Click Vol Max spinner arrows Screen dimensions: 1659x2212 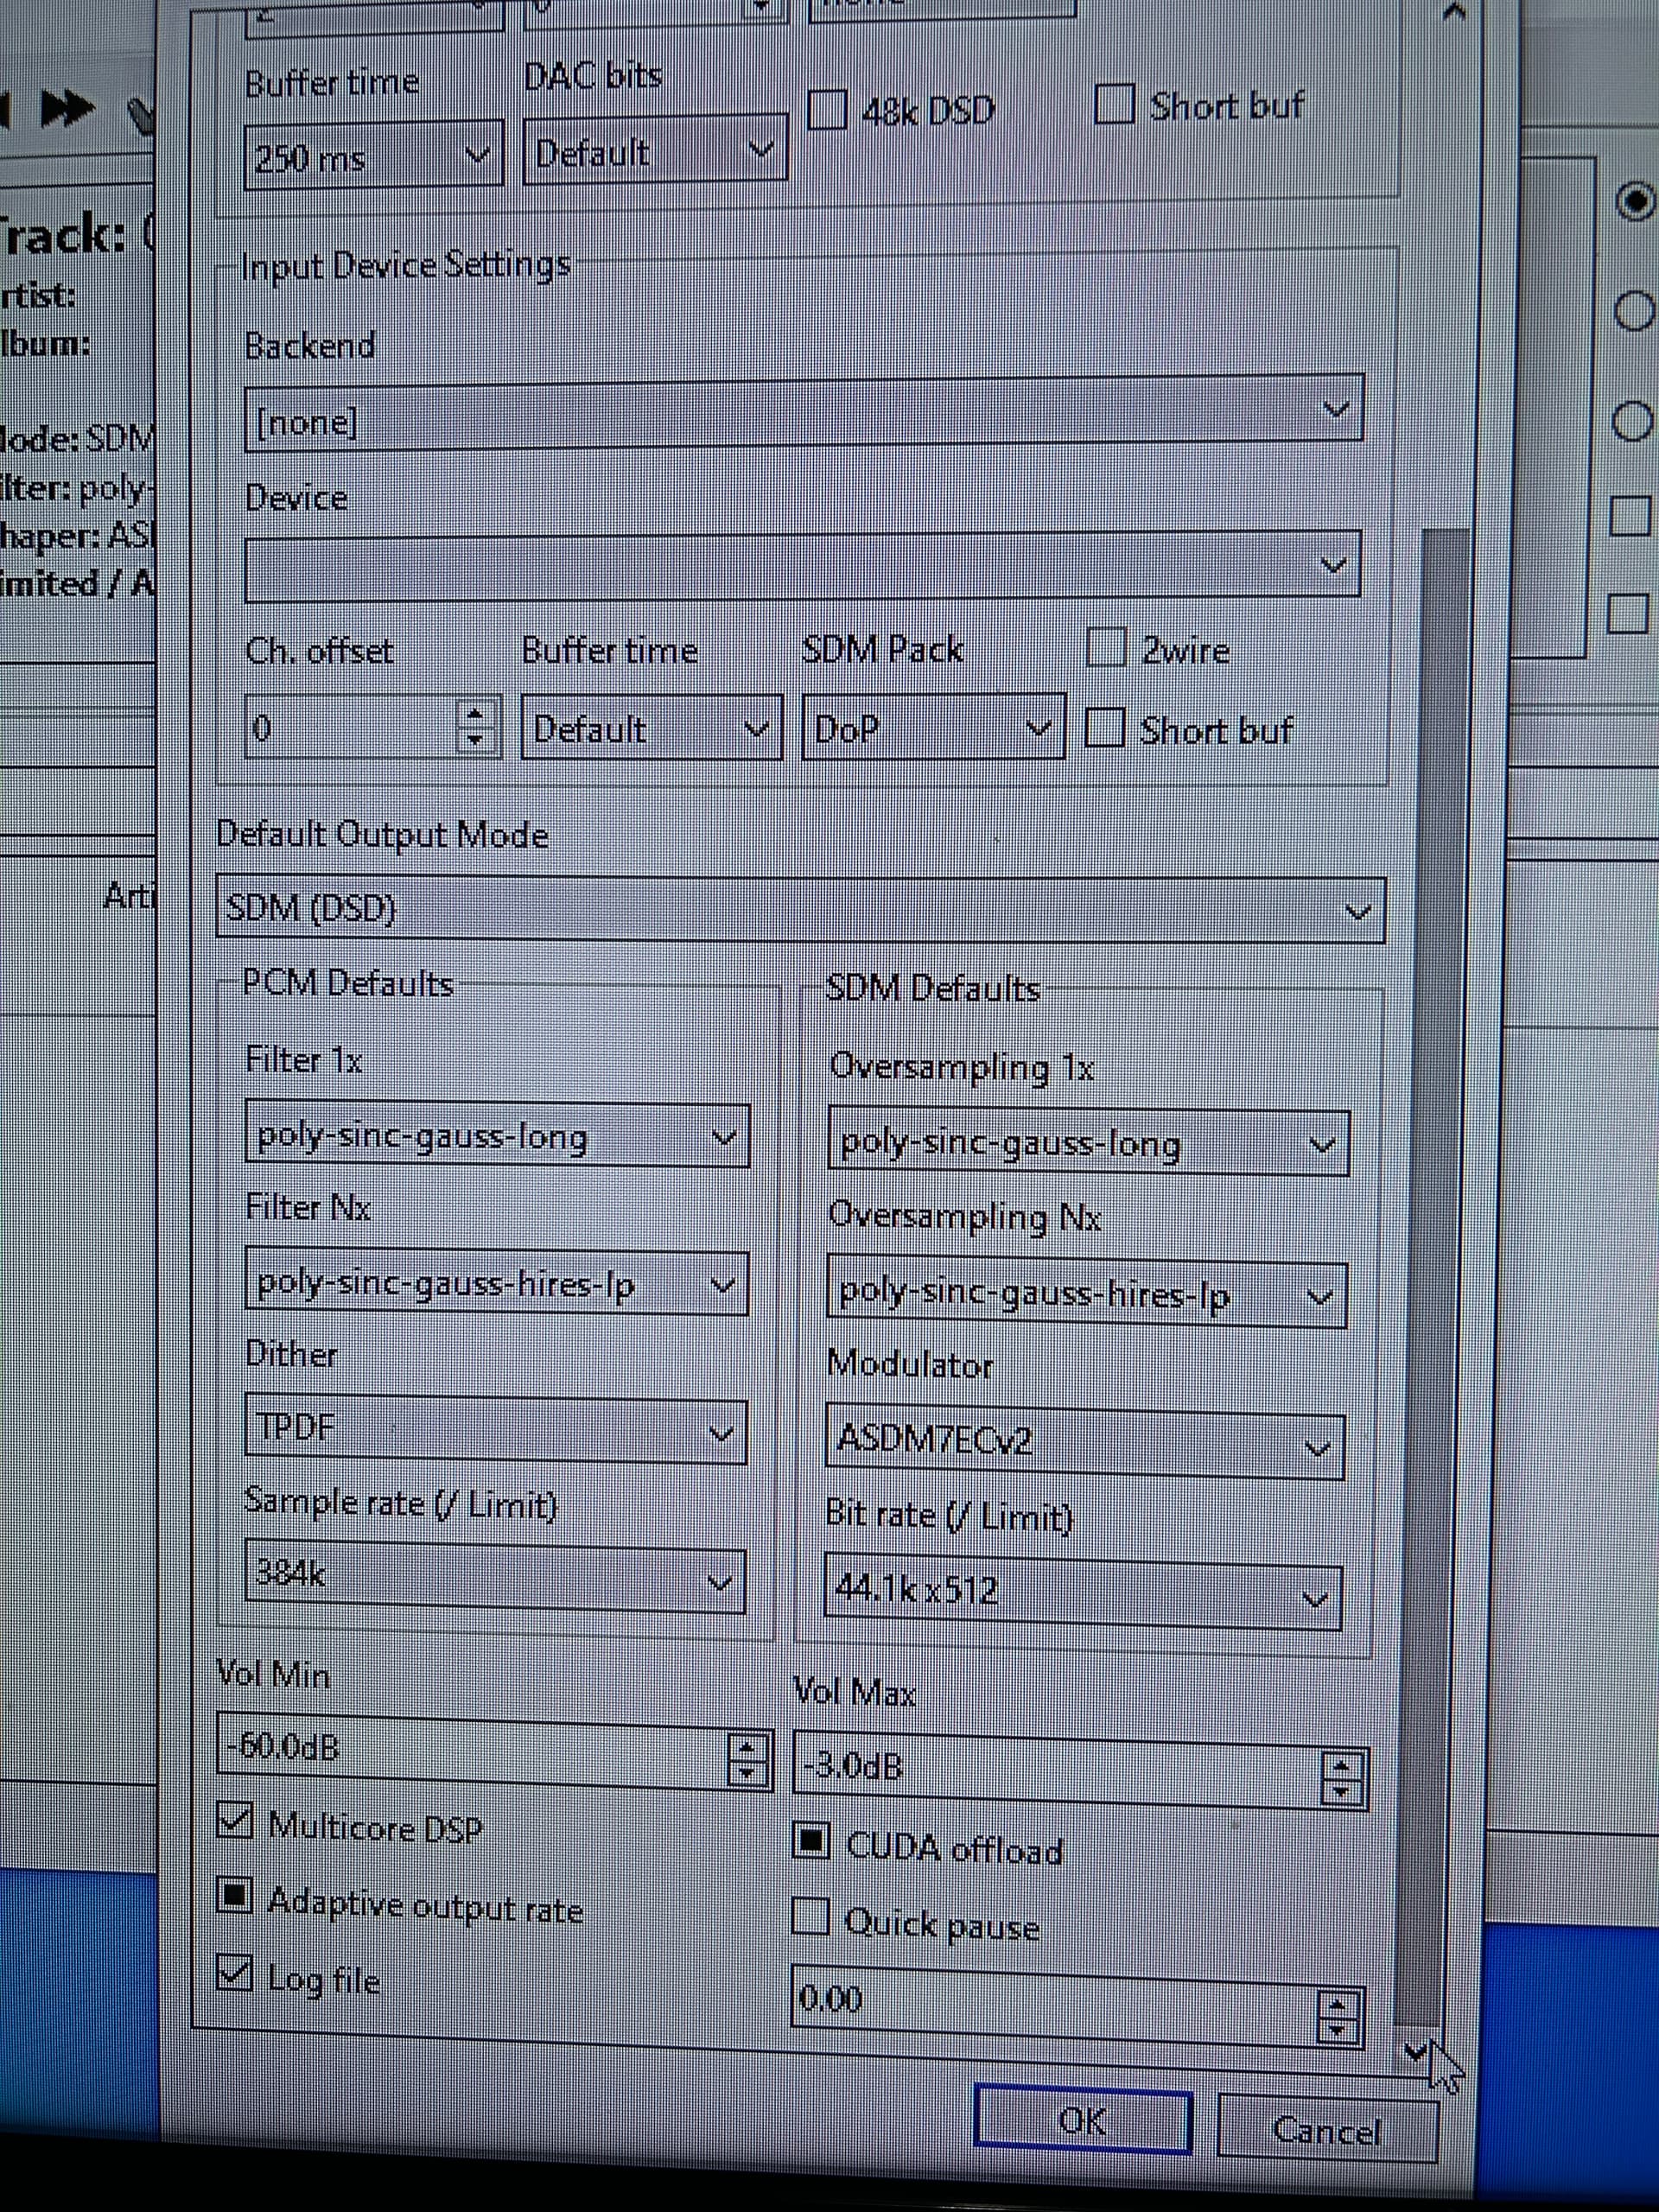pos(1340,1778)
